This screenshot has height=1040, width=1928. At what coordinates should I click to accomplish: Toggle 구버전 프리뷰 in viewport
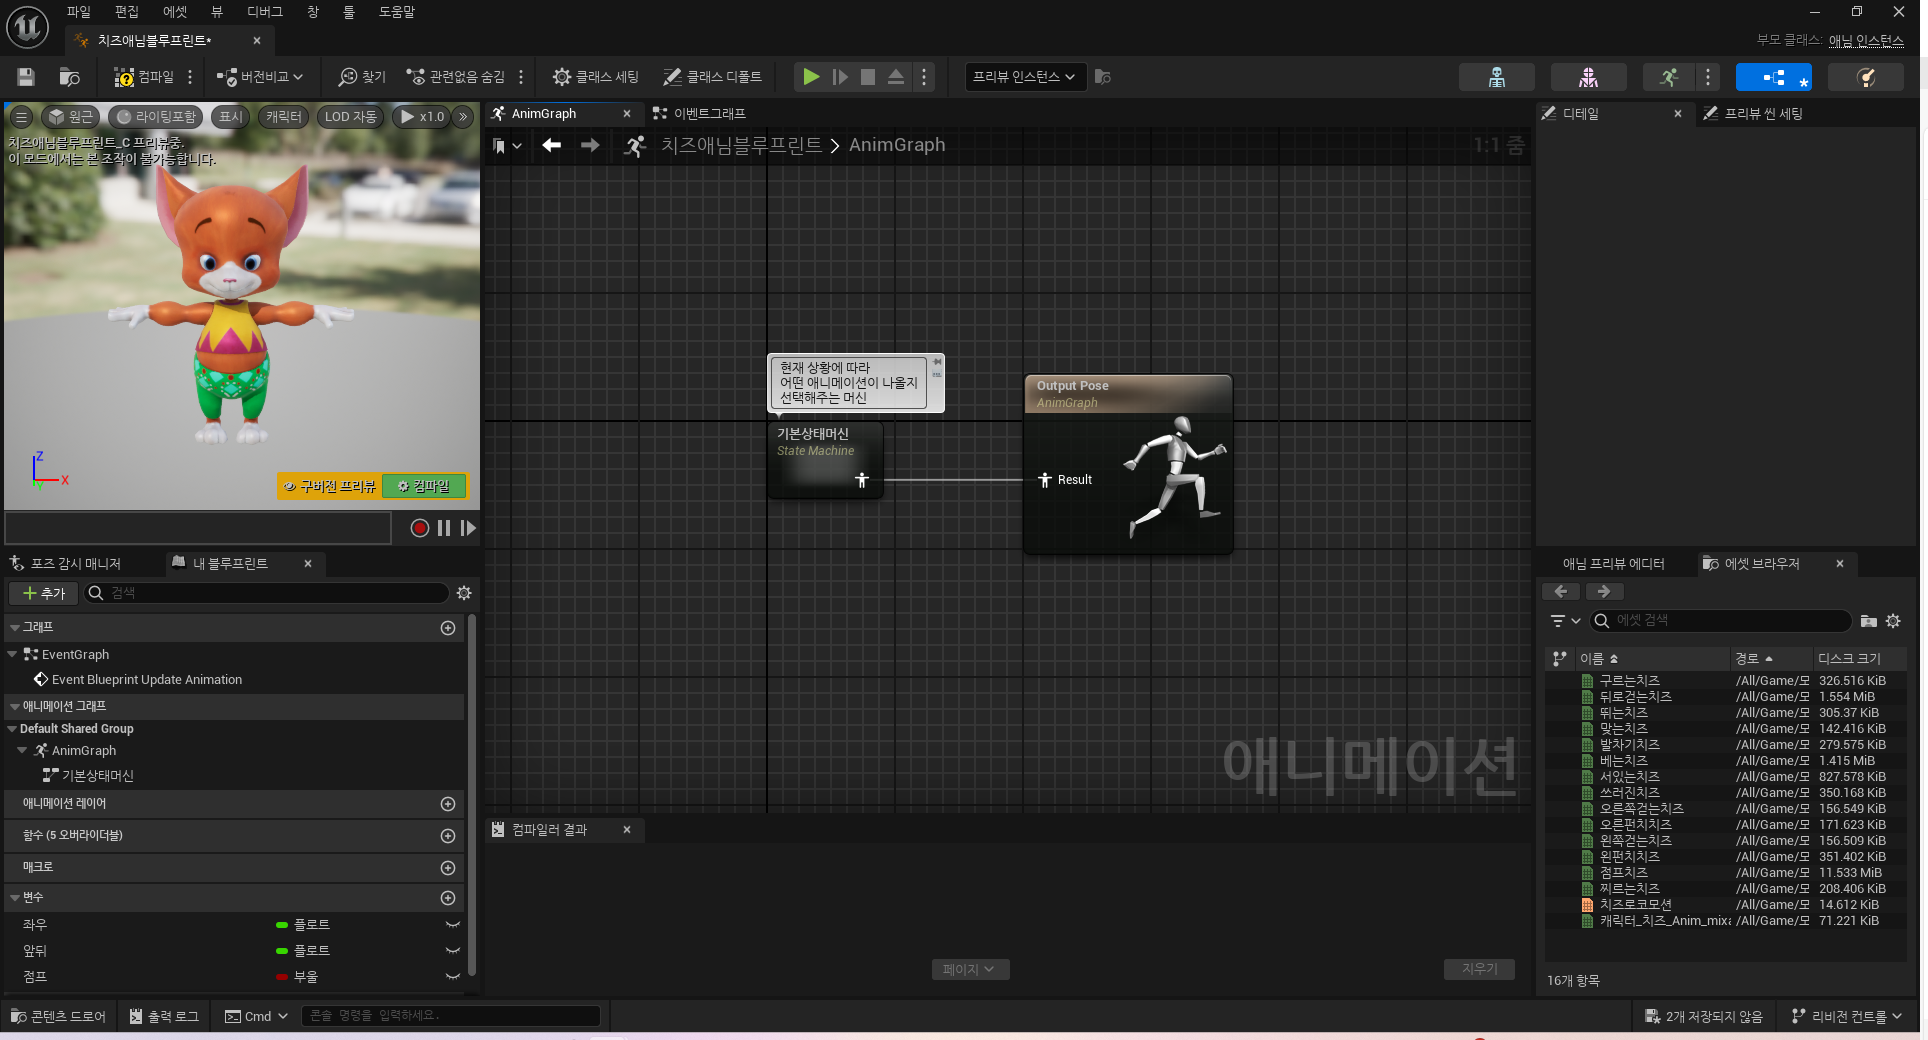329,486
